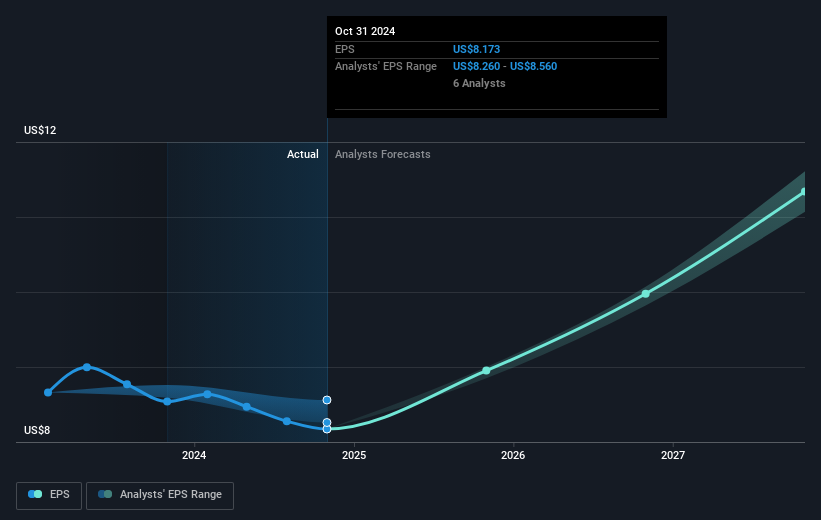Click the Analysts' EPS Range legend swatch

click(105, 494)
